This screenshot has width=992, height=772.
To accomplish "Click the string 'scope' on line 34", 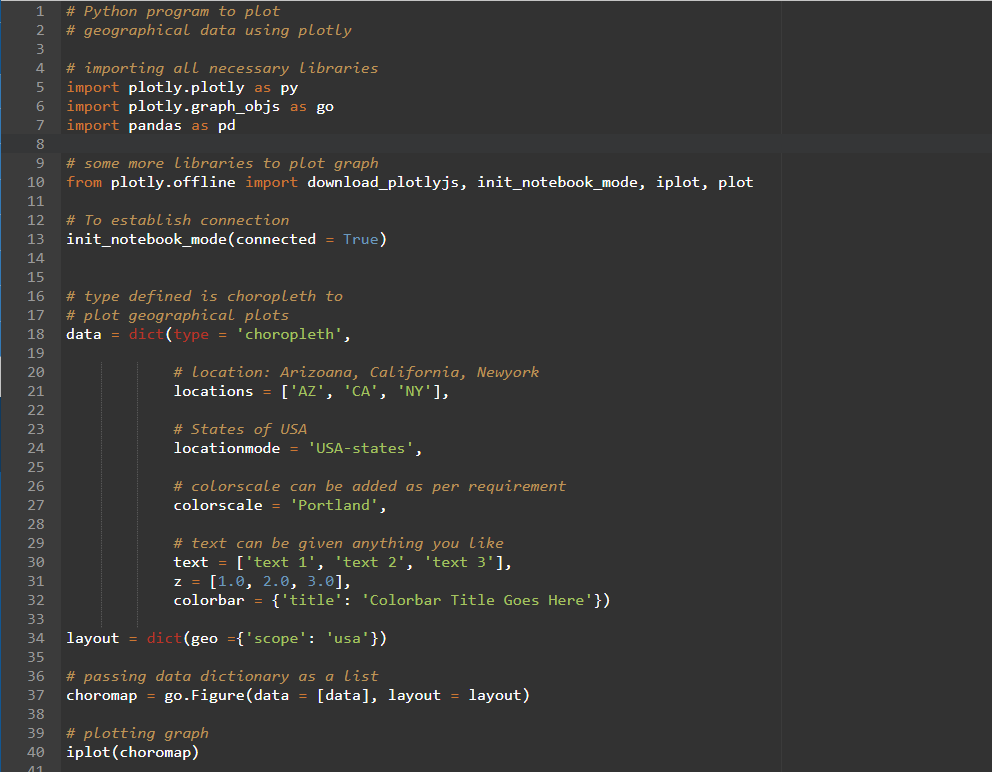I will pos(276,638).
